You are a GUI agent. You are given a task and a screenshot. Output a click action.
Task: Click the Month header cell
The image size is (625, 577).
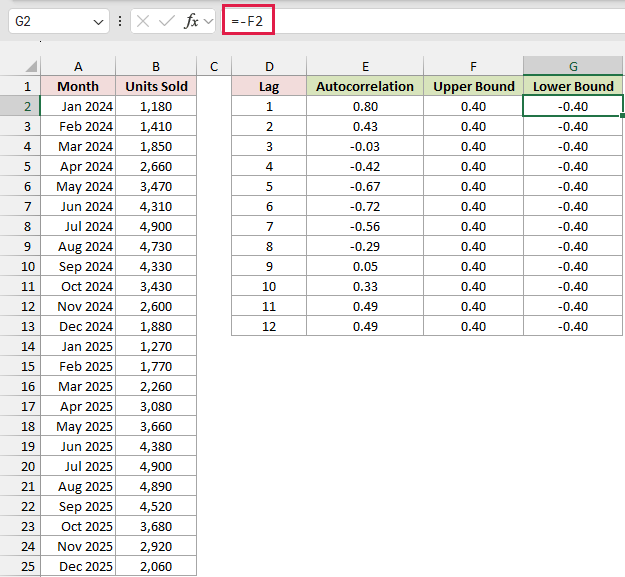[78, 86]
